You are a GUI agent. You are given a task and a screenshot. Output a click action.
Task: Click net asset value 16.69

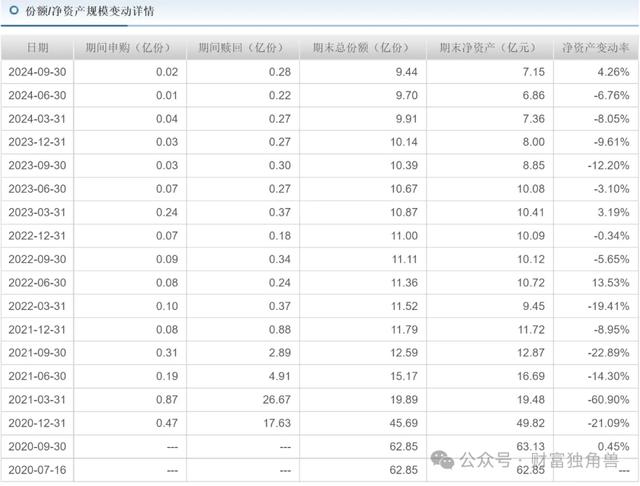coord(531,376)
